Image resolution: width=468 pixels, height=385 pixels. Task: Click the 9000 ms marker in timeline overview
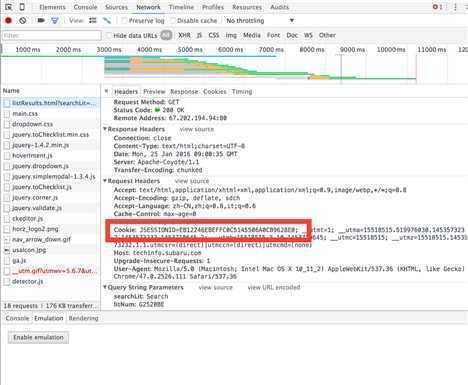click(352, 50)
